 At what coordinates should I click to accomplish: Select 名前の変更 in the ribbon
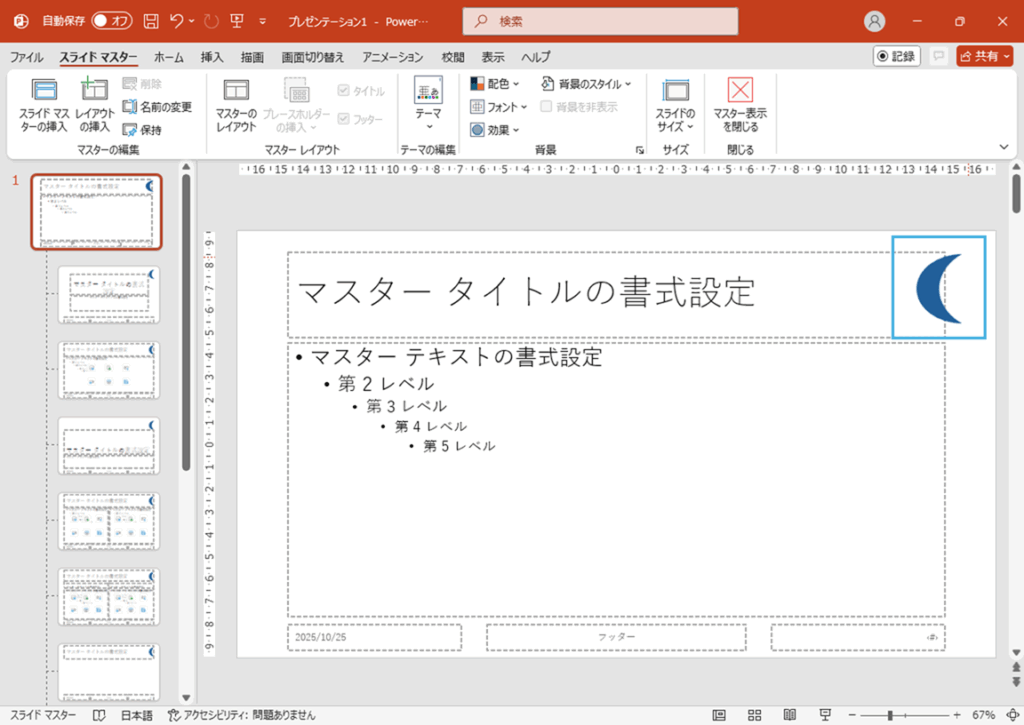[157, 107]
